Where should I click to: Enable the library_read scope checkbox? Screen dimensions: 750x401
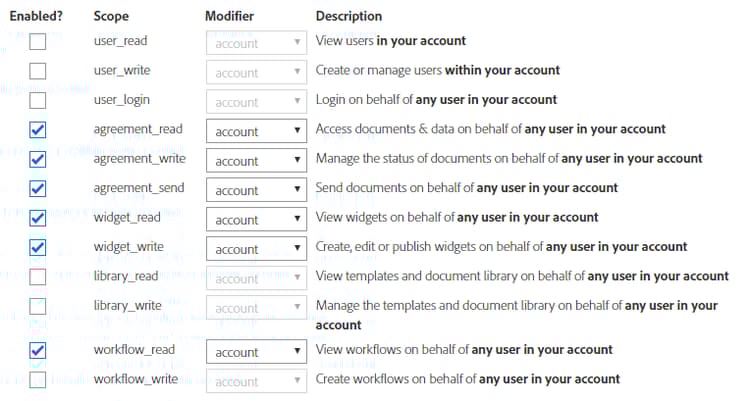[x=37, y=277]
